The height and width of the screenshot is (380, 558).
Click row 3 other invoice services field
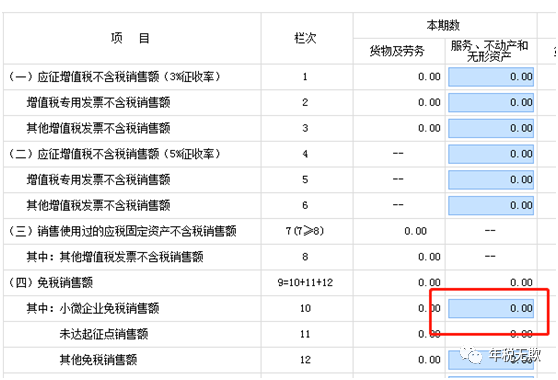click(x=491, y=128)
